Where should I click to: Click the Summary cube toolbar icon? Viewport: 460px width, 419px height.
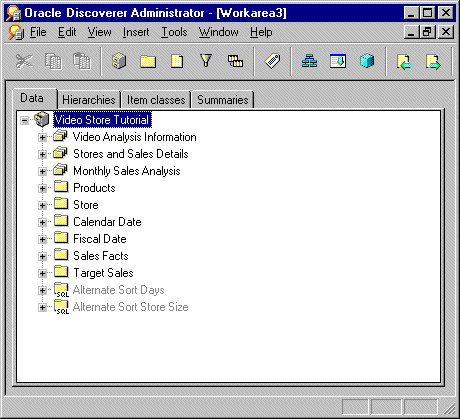367,61
